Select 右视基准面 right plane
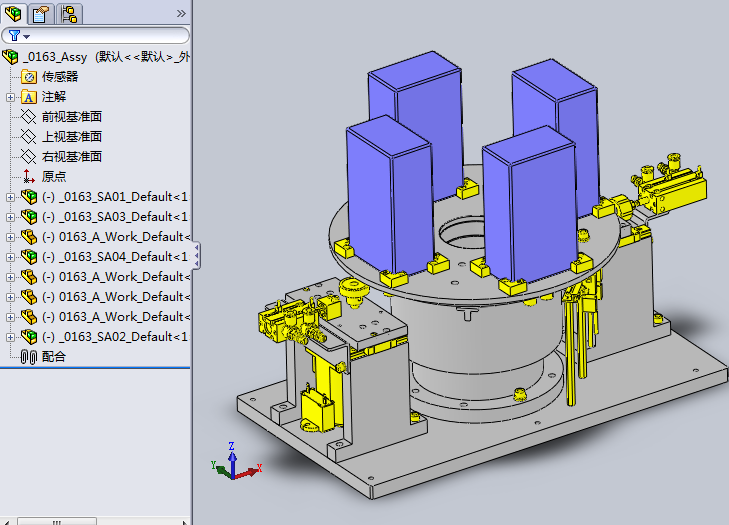 pyautogui.click(x=72, y=157)
